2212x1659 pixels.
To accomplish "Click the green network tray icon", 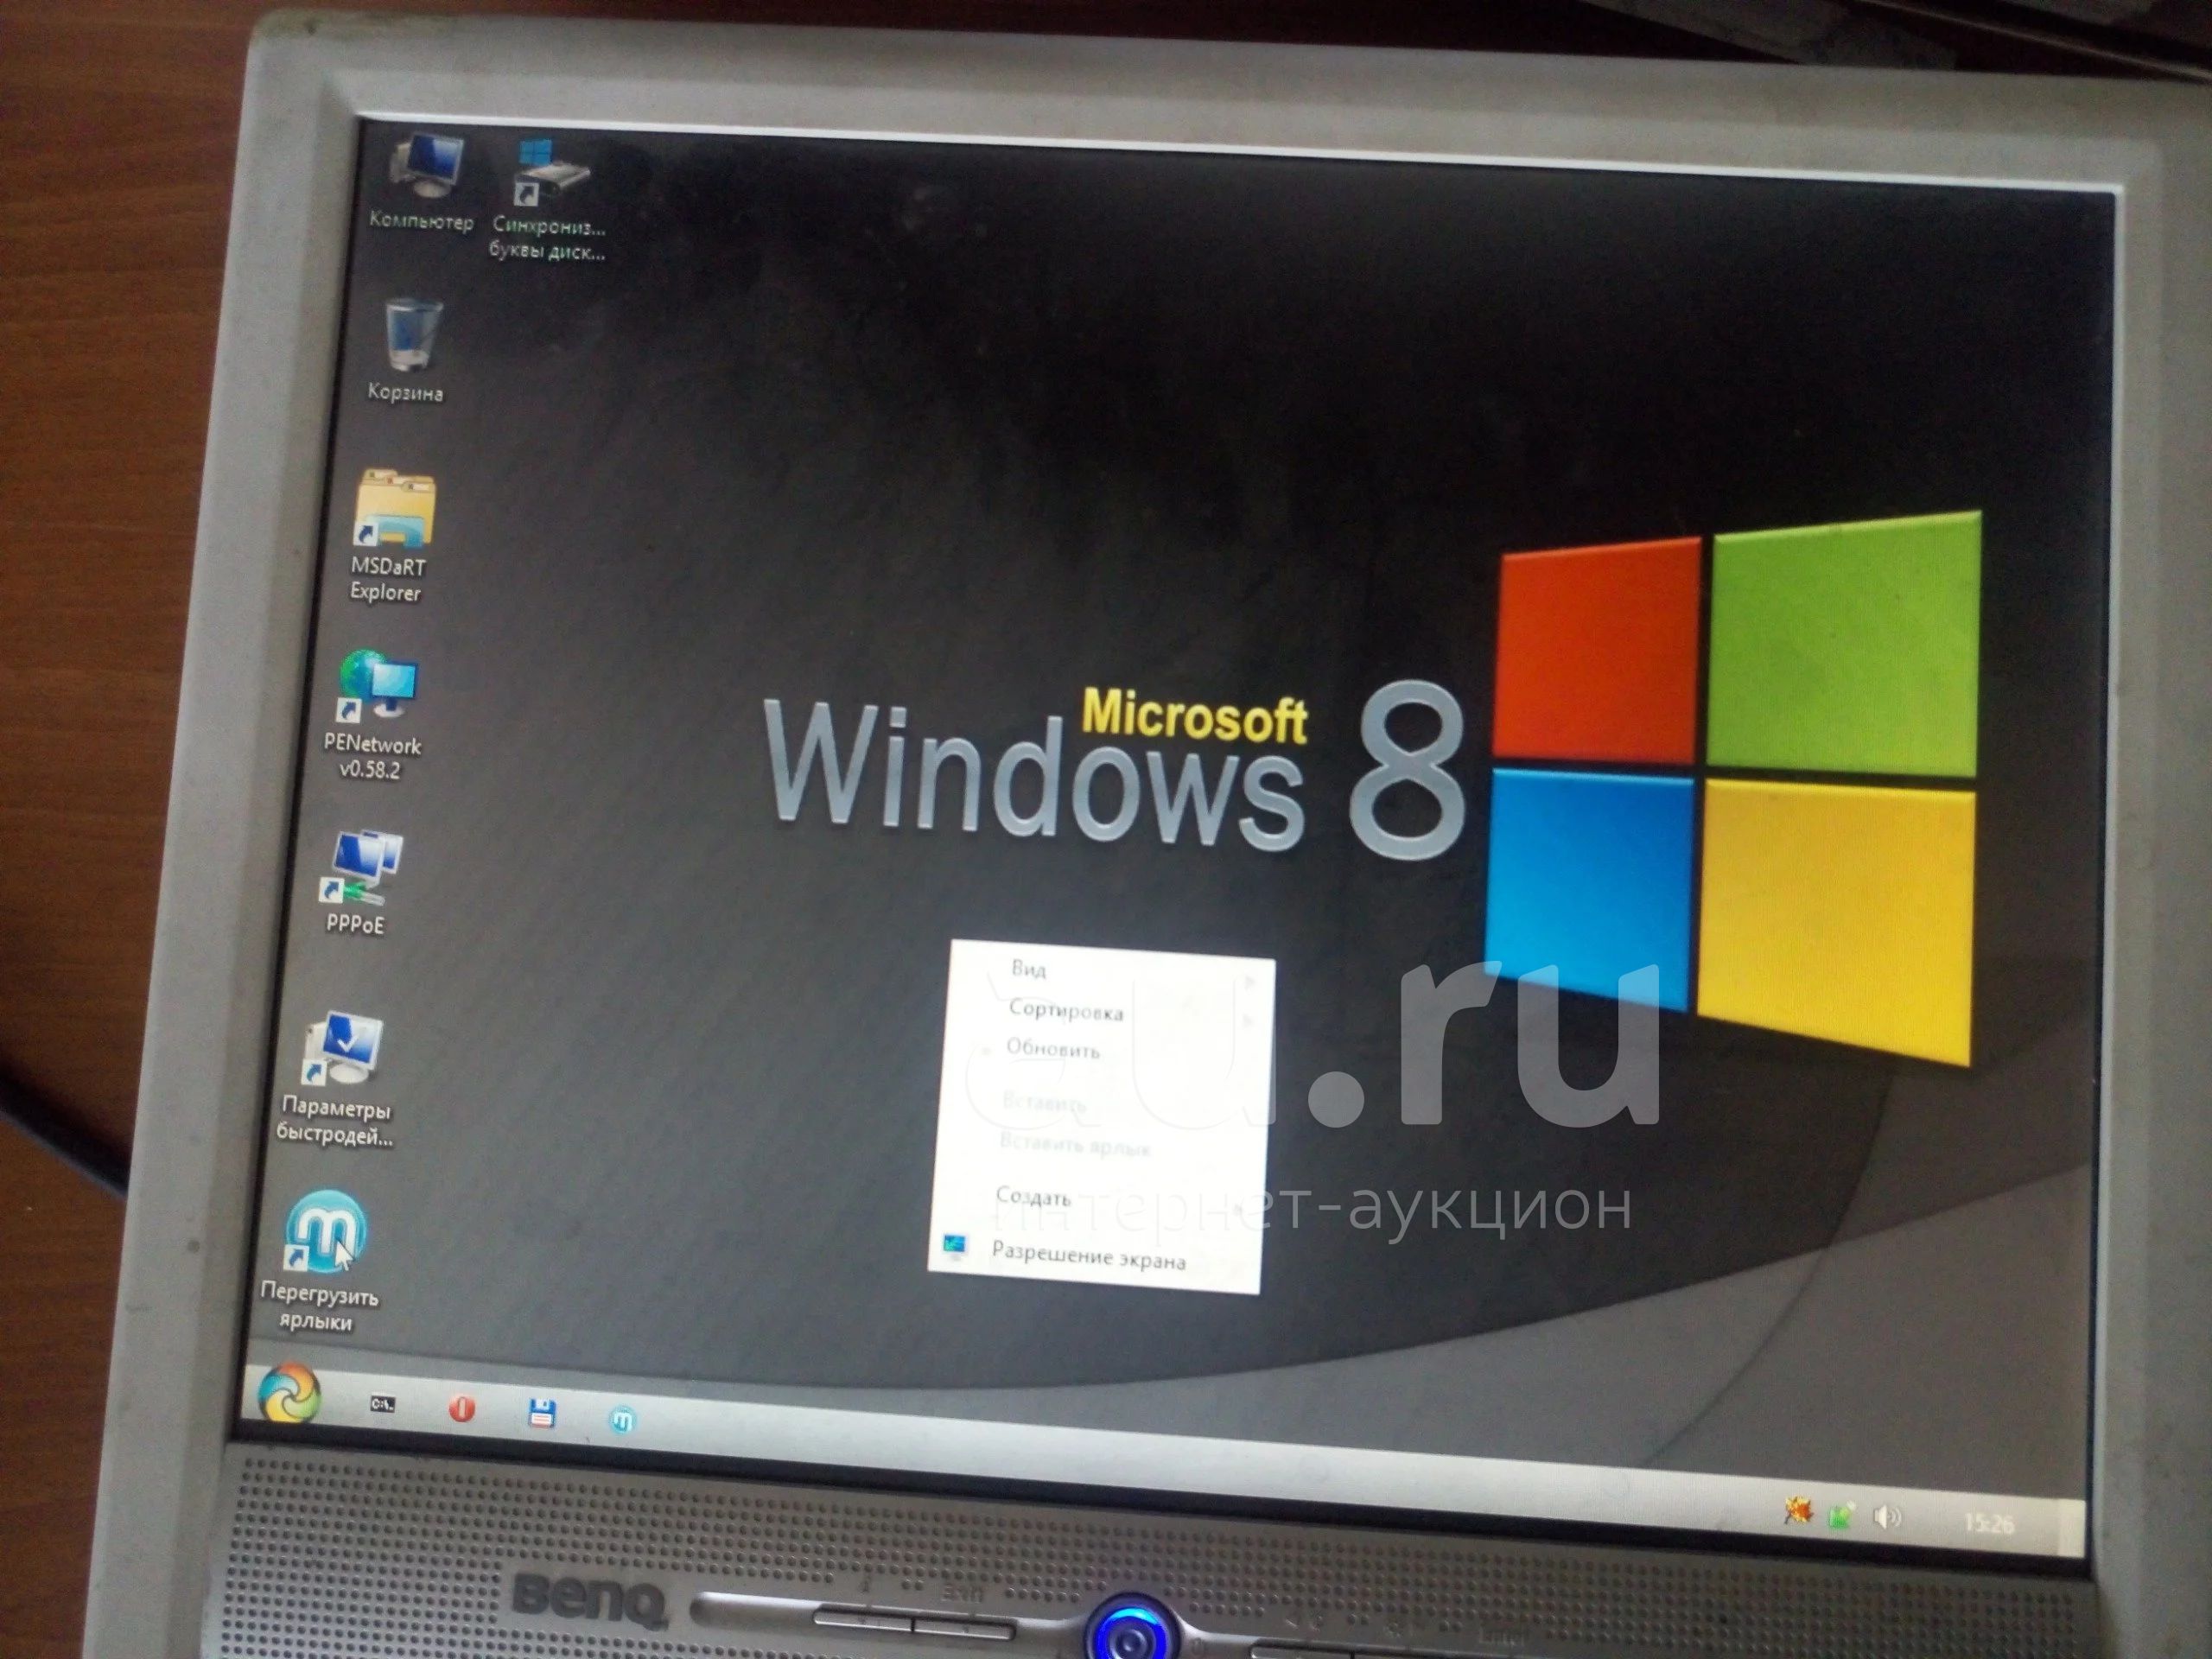I will pos(1841,1515).
